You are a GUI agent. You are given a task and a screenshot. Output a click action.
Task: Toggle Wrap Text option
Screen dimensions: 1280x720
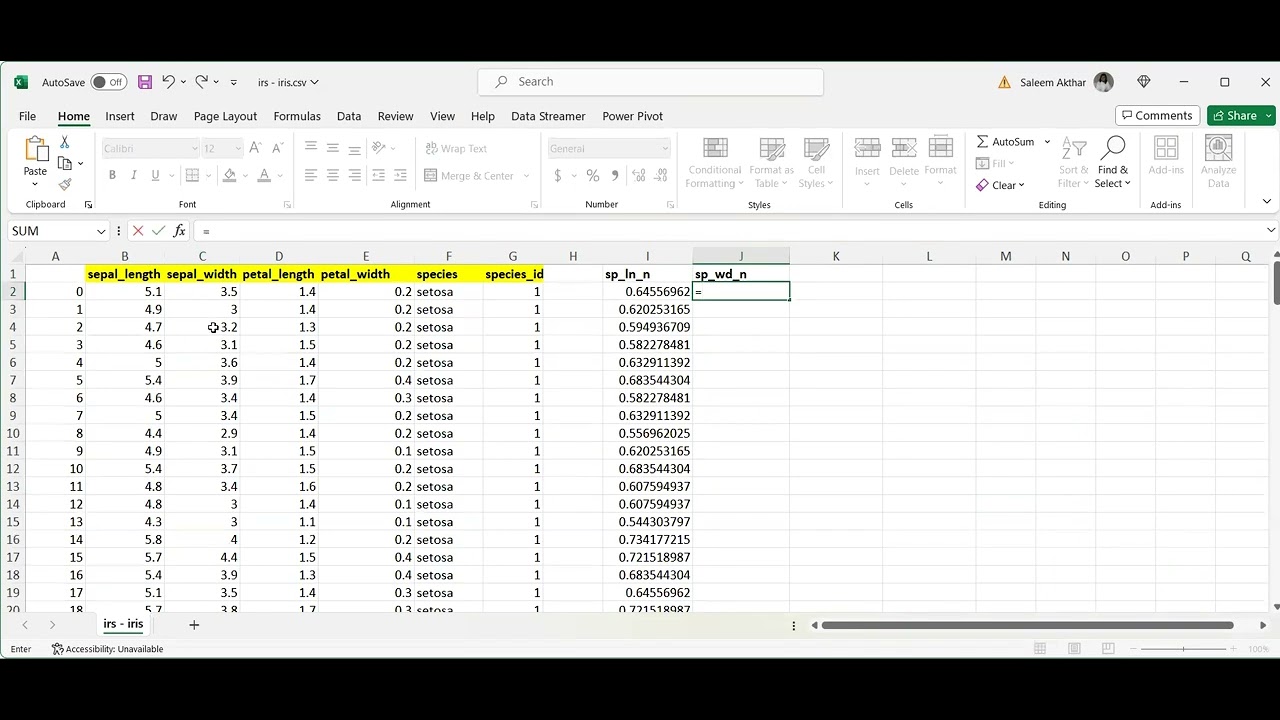(457, 149)
